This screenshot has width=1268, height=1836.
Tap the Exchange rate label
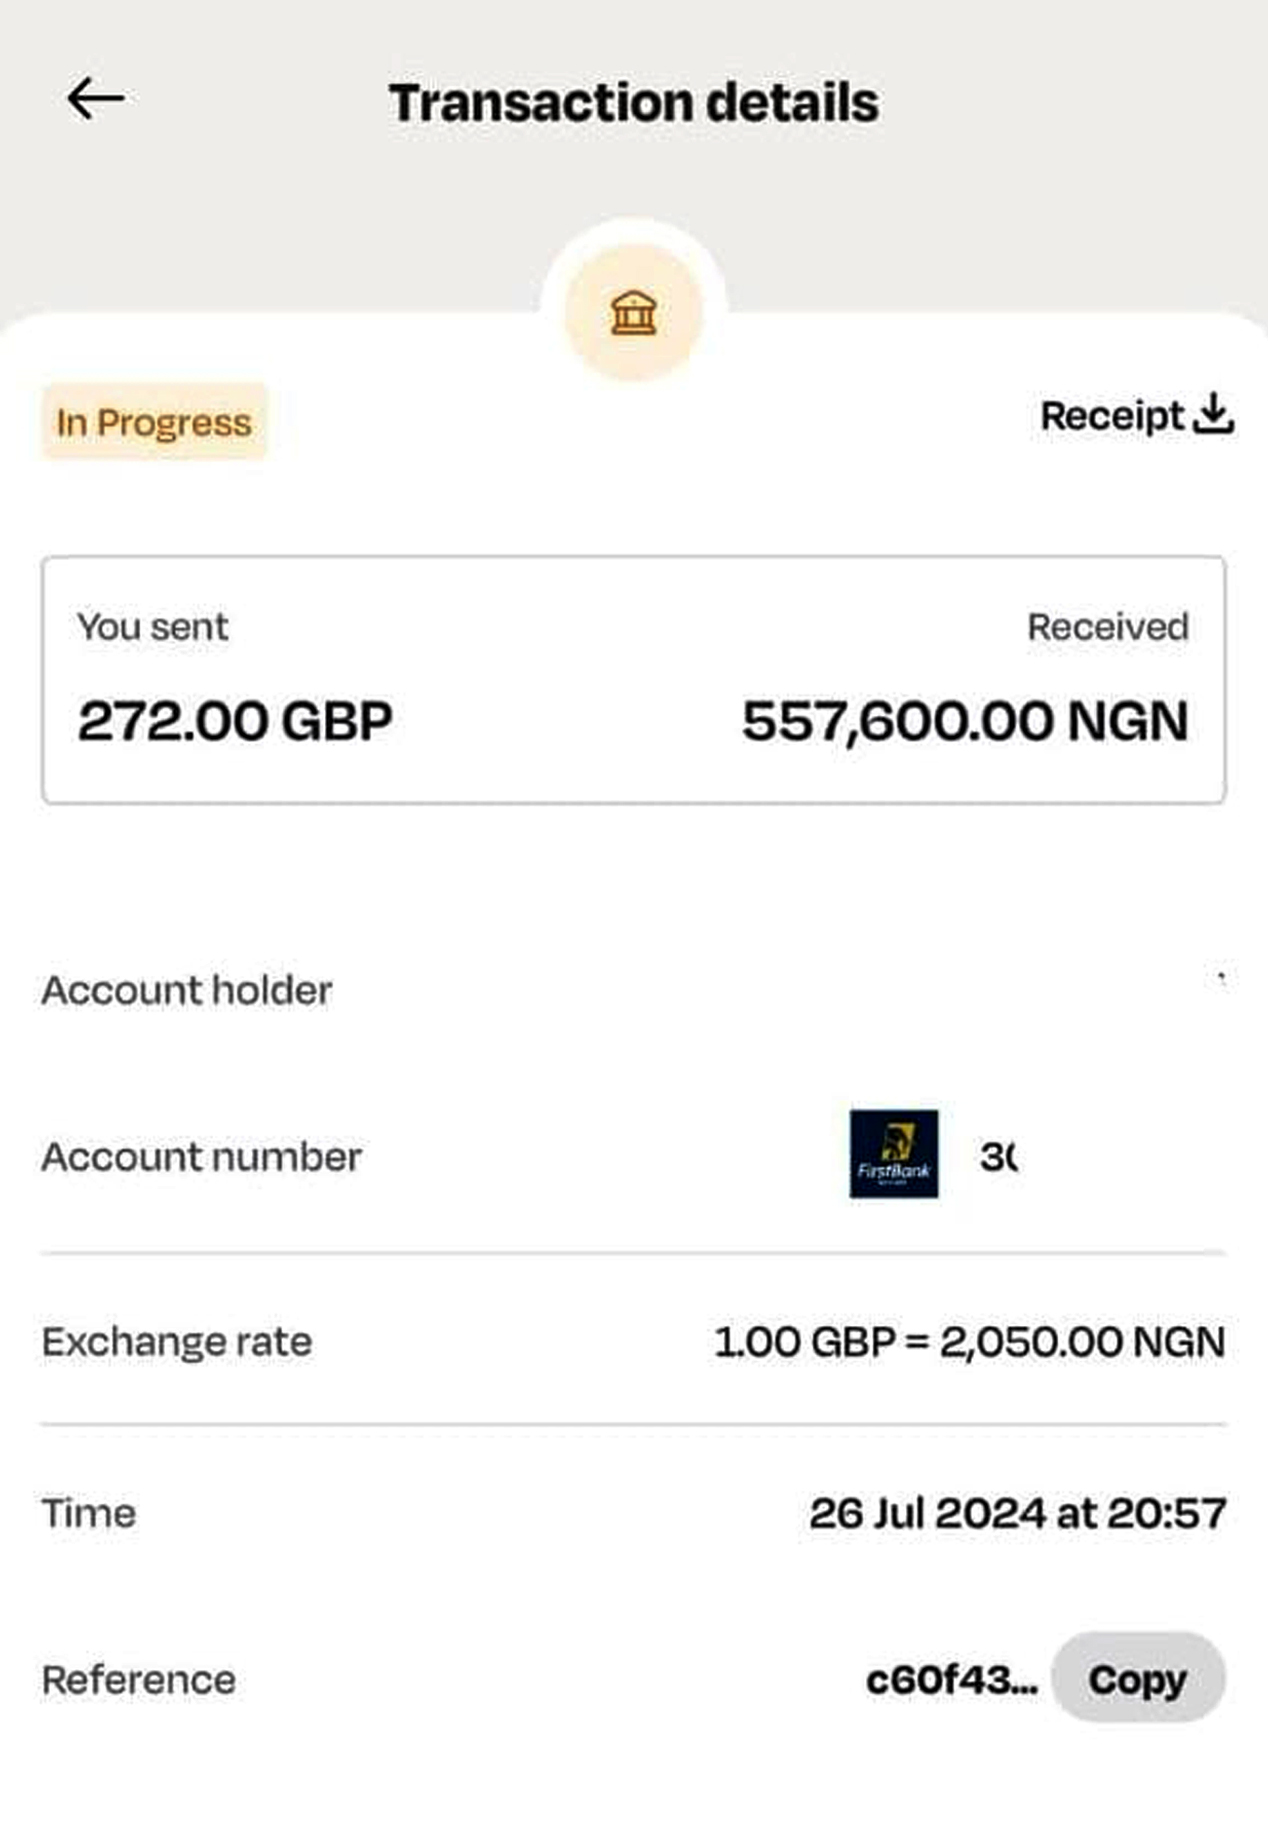tap(177, 1342)
